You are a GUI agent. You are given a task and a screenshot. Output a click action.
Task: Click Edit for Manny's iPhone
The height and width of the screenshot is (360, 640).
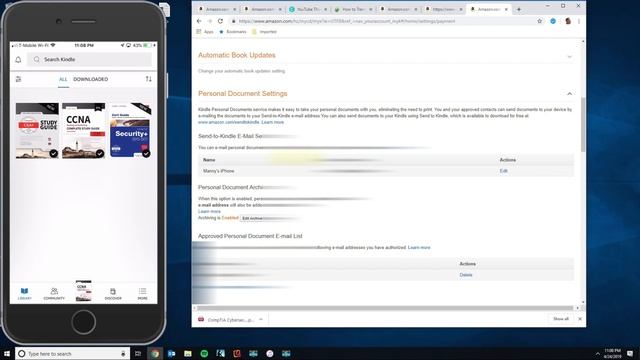click(x=504, y=171)
